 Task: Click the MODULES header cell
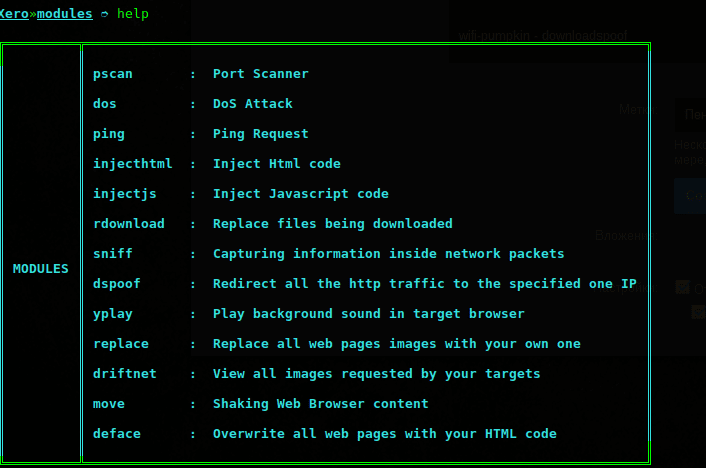tap(41, 269)
